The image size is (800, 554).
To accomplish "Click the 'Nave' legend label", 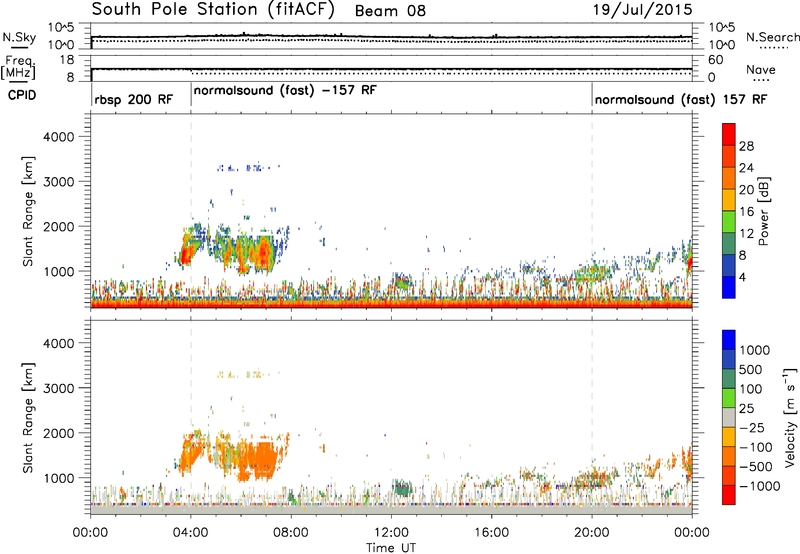I will [761, 69].
